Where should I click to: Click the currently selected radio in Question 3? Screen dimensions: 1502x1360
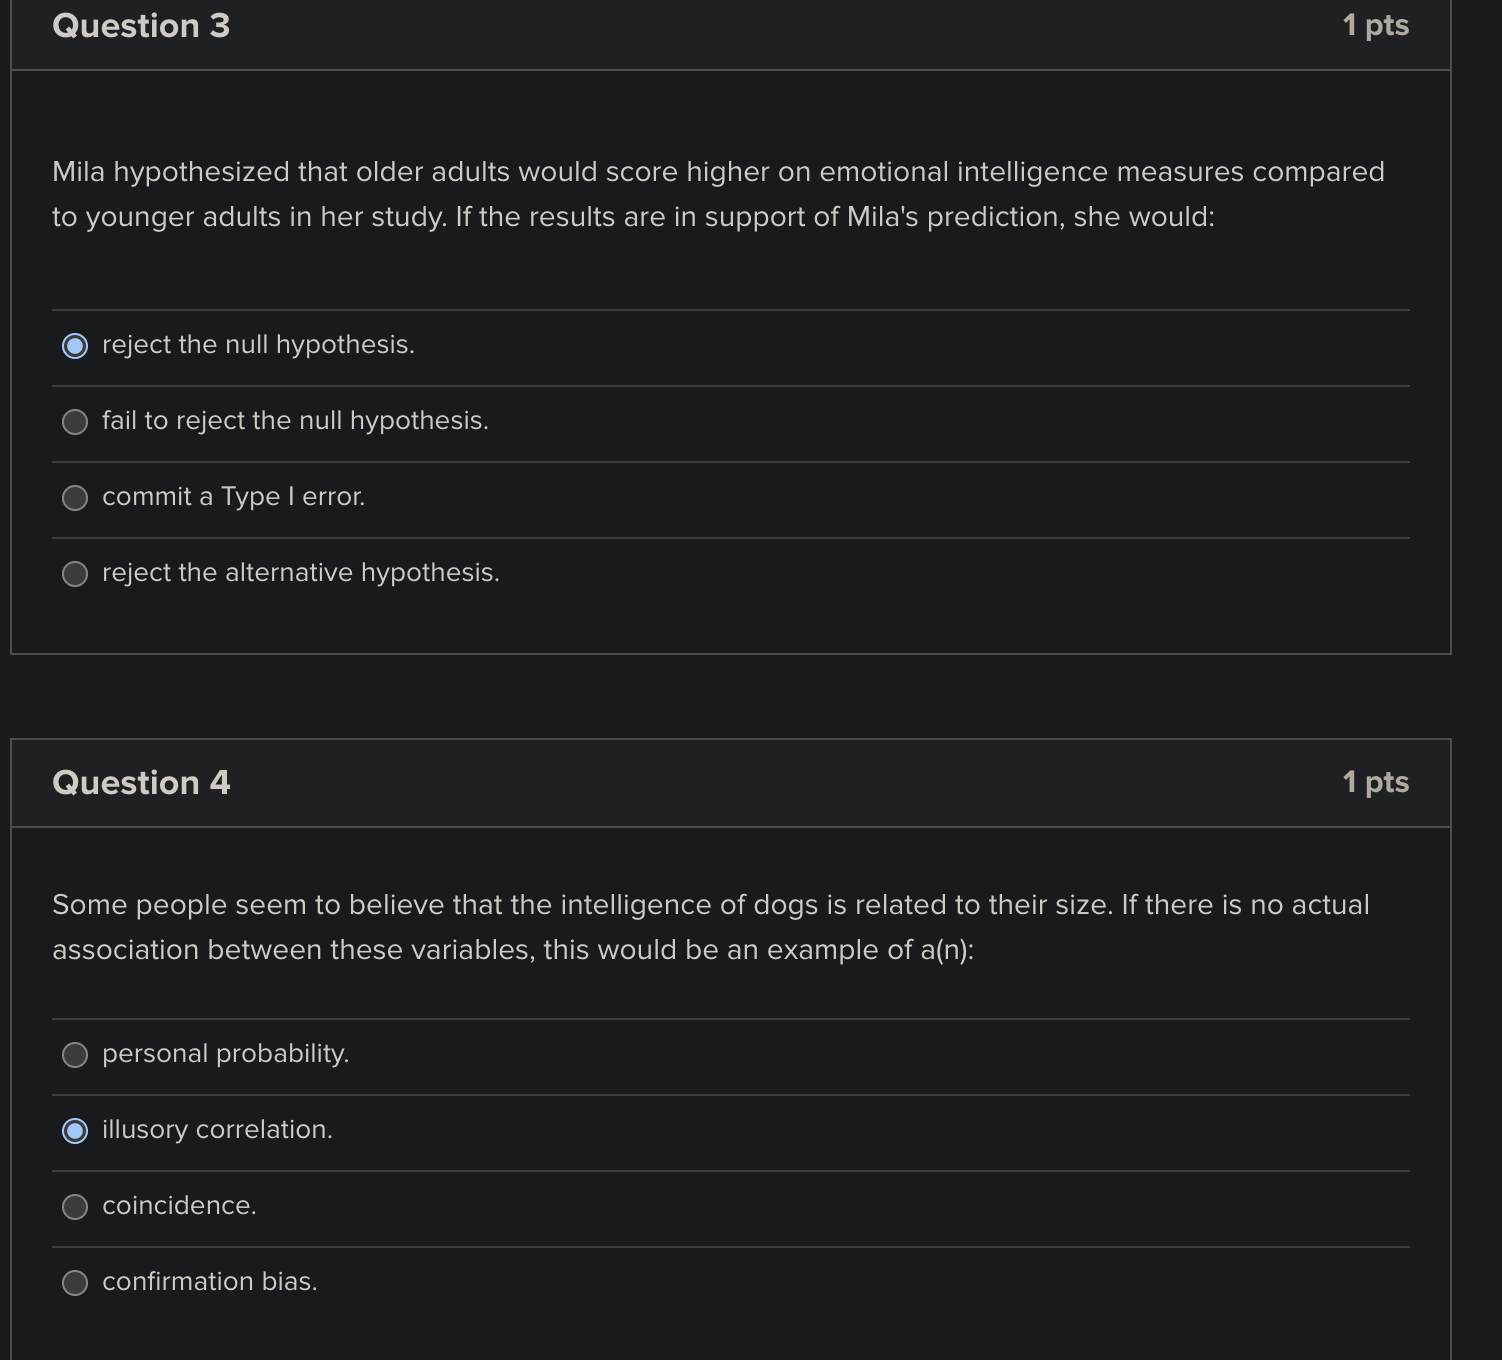point(75,346)
